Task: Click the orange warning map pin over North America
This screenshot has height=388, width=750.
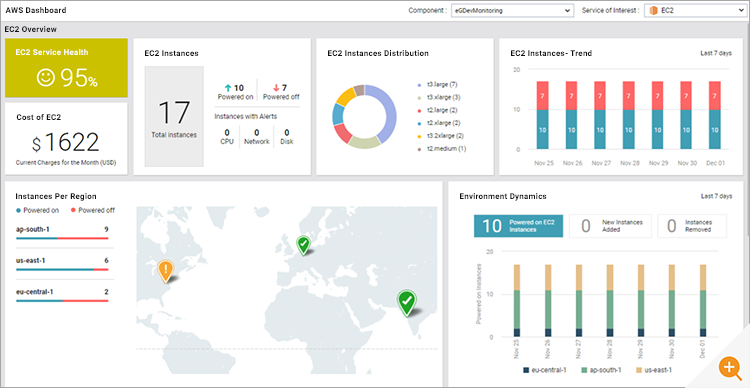Action: click(x=165, y=271)
